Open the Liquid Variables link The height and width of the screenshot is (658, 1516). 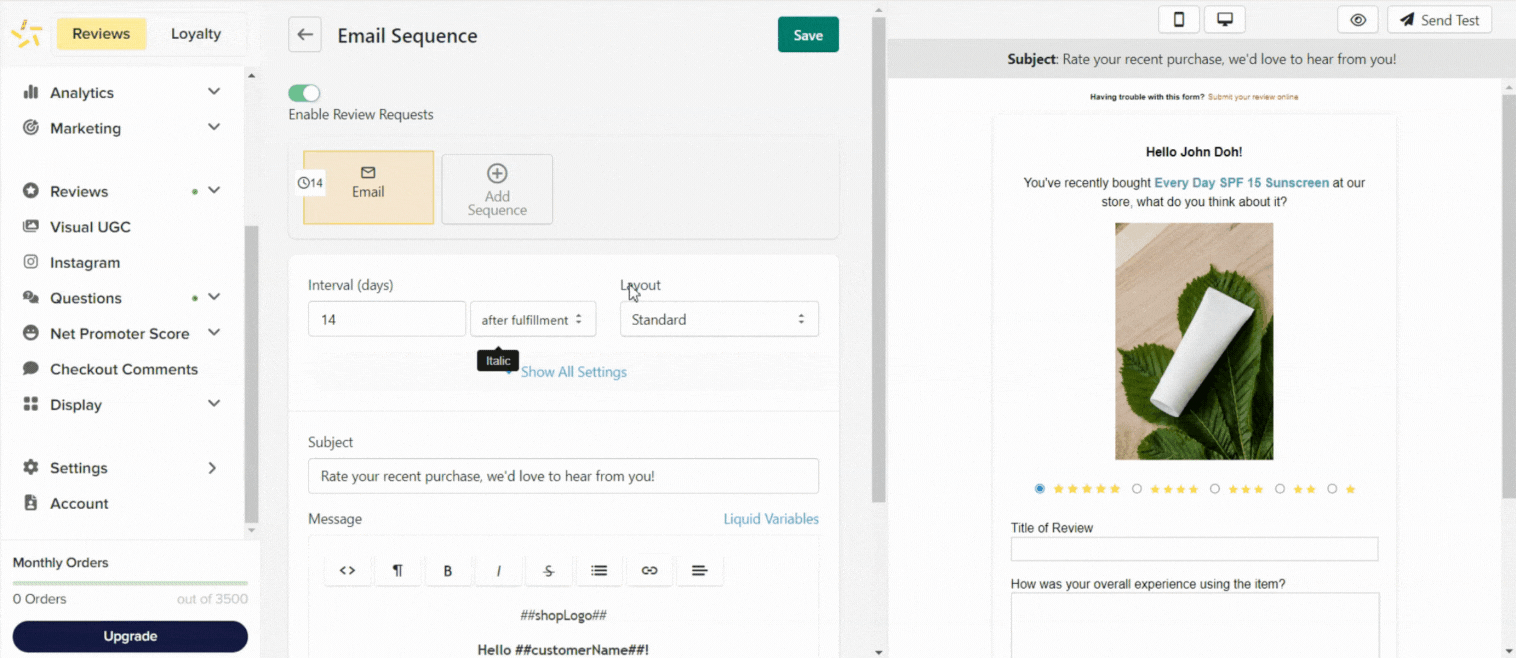770,519
